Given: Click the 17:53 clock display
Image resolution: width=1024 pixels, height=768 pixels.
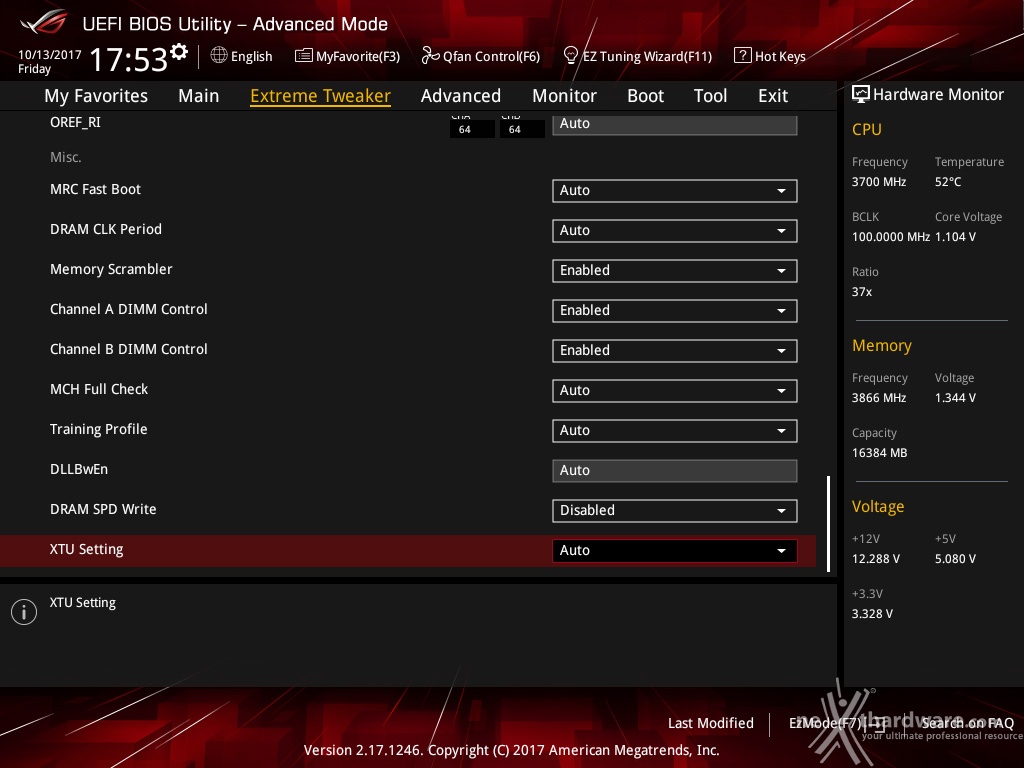Looking at the screenshot, I should pos(129,60).
